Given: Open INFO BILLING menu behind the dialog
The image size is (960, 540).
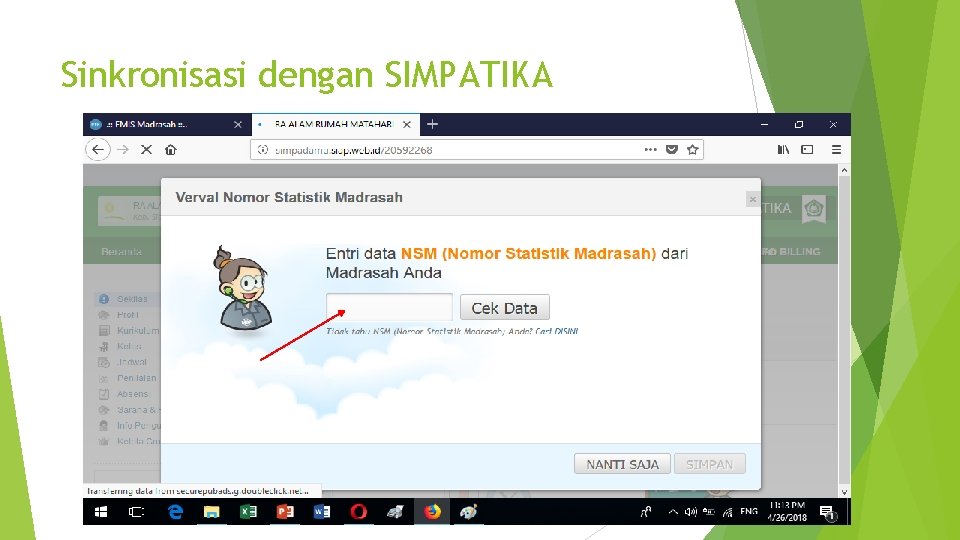Looking at the screenshot, I should (x=791, y=252).
